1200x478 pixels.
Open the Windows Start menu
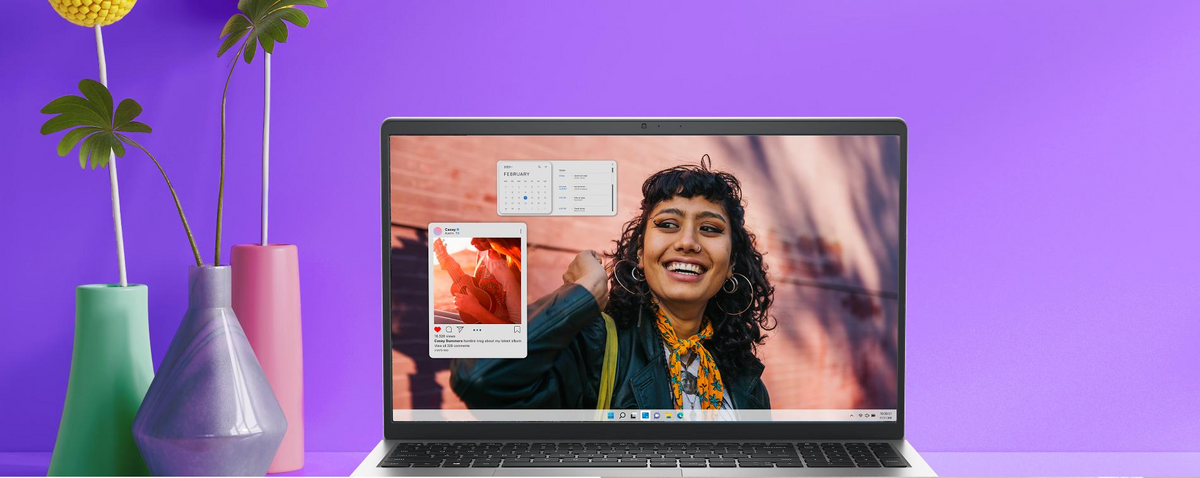click(x=610, y=415)
